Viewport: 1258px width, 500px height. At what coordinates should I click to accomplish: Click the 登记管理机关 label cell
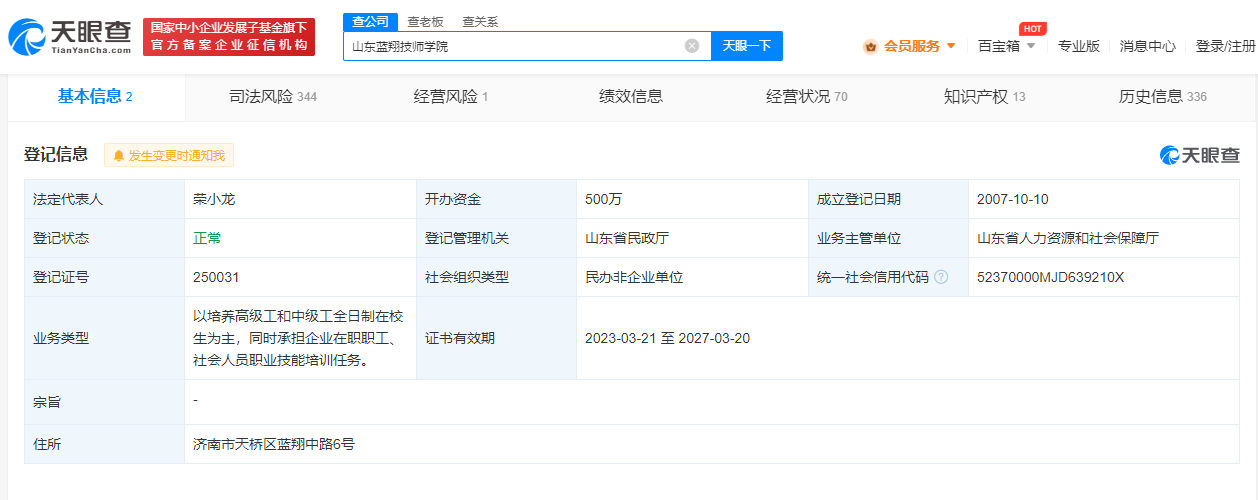click(497, 238)
